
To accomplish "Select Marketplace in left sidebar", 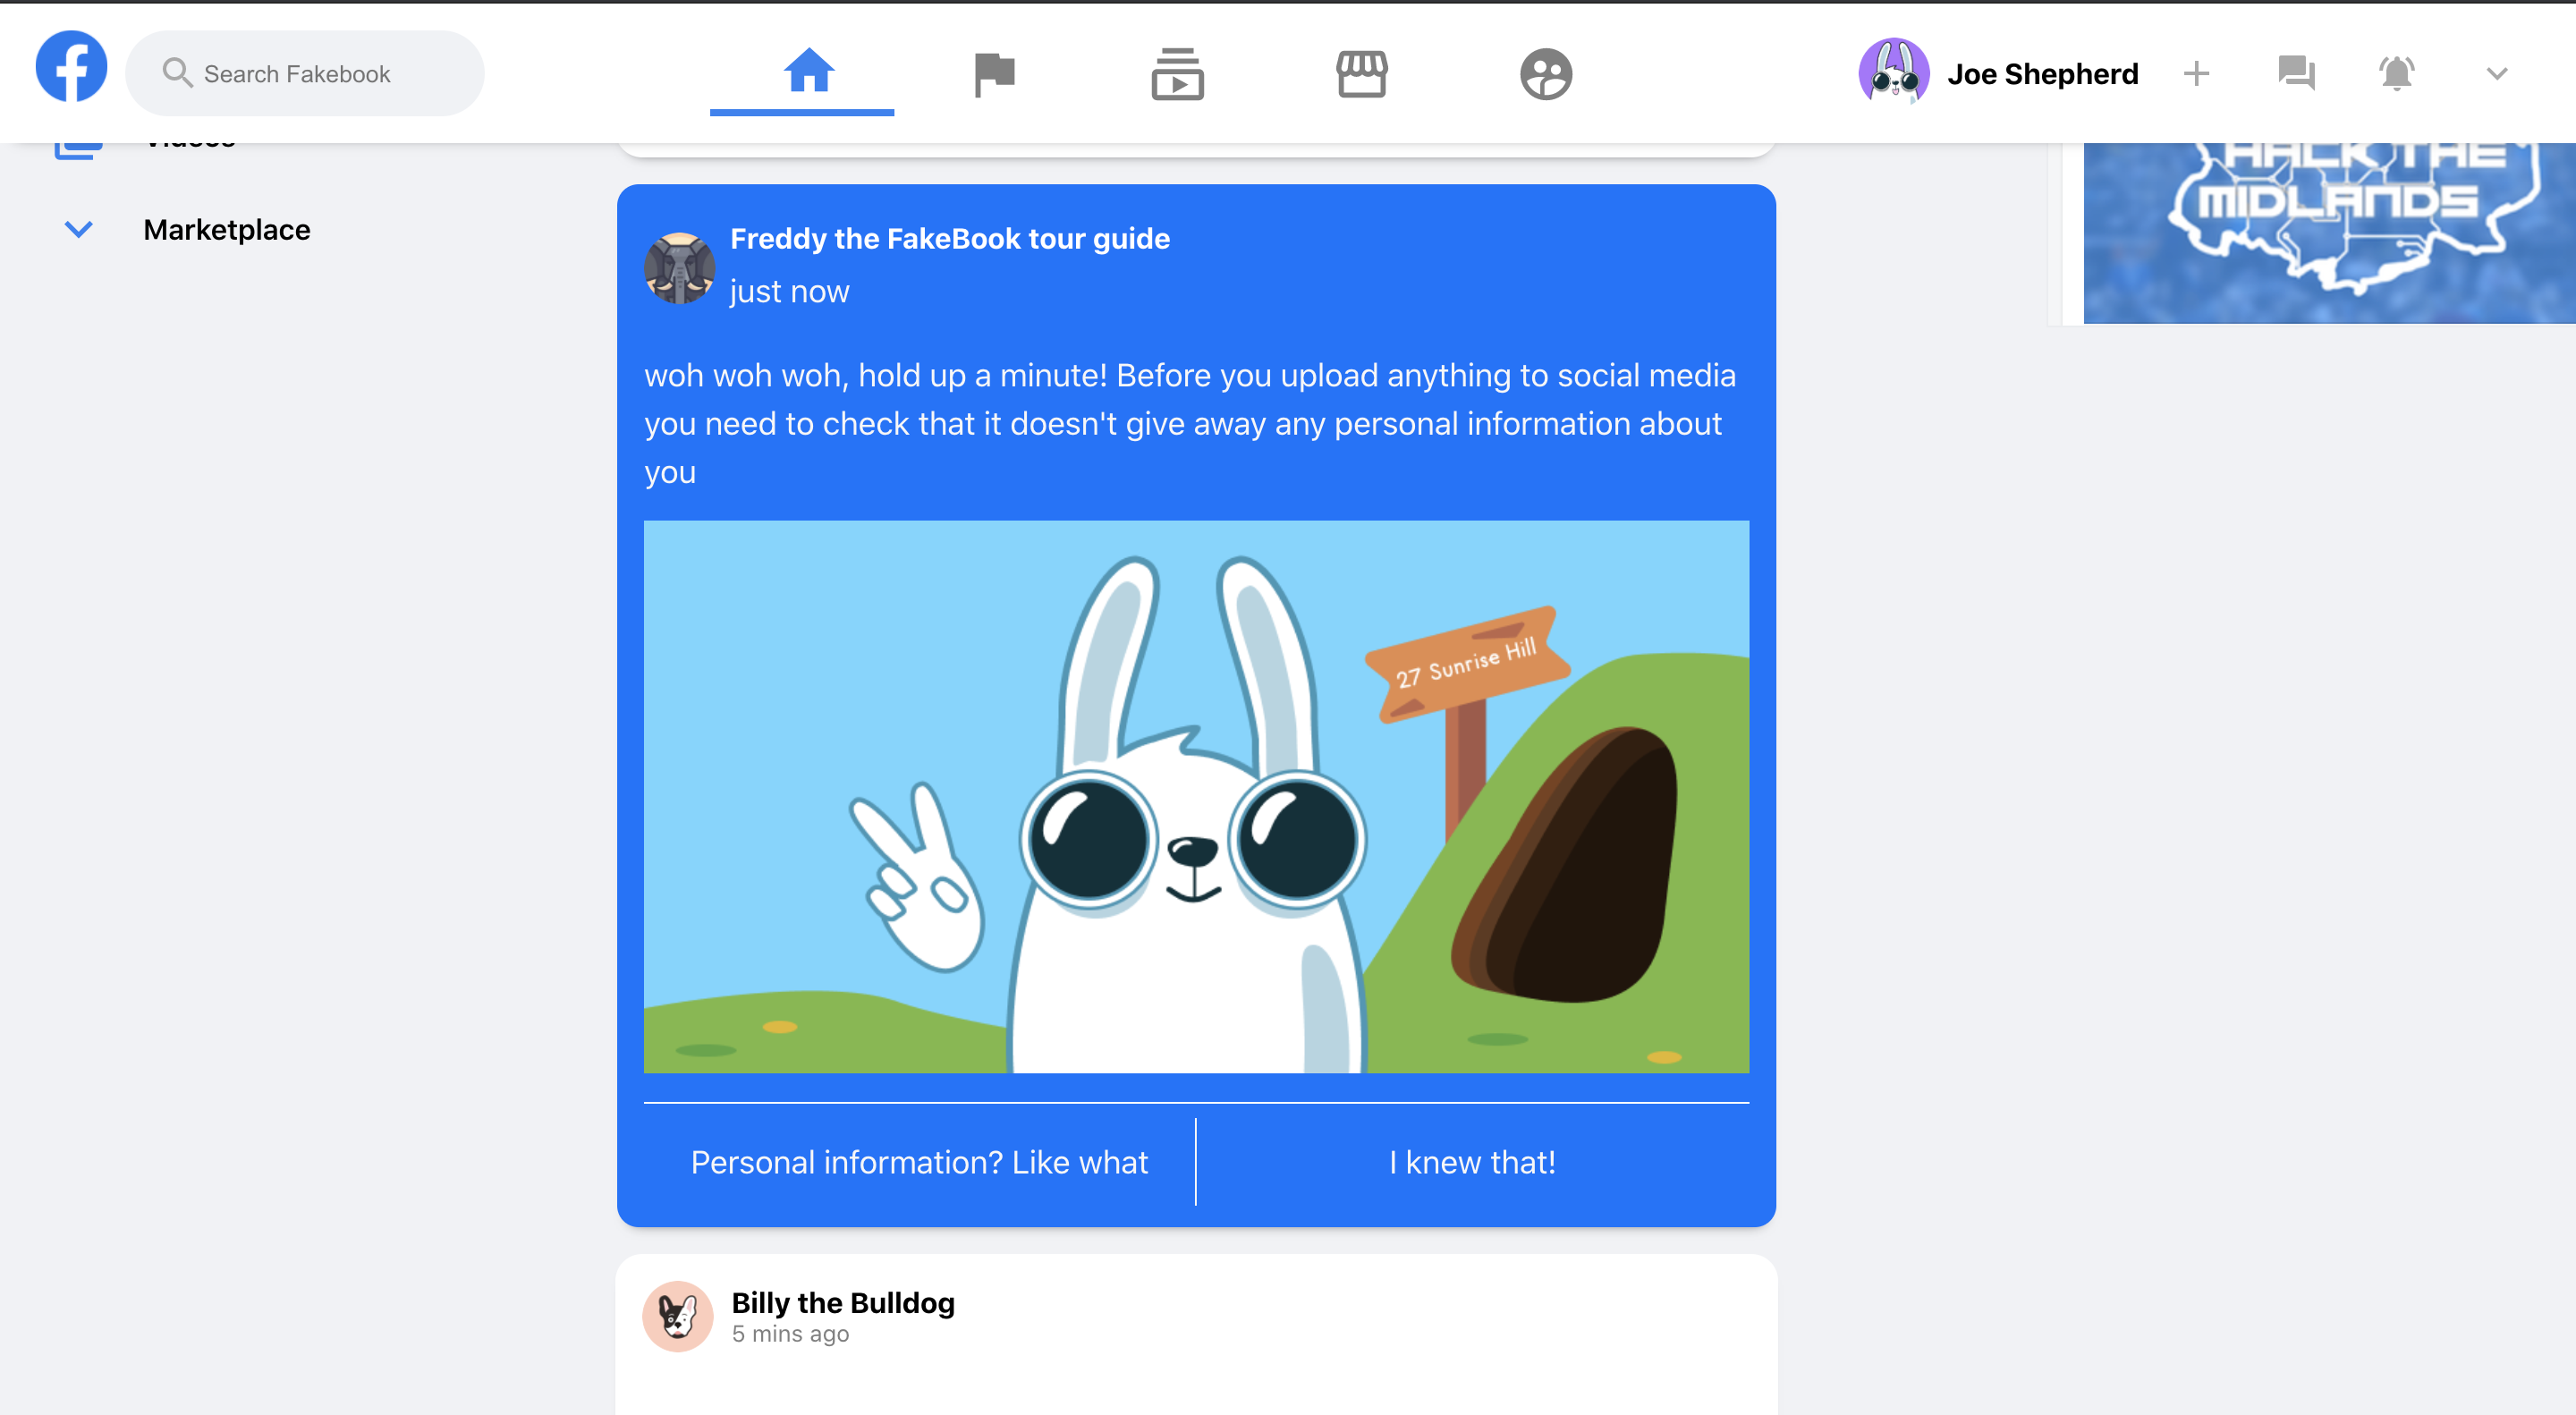I will pyautogui.click(x=227, y=230).
